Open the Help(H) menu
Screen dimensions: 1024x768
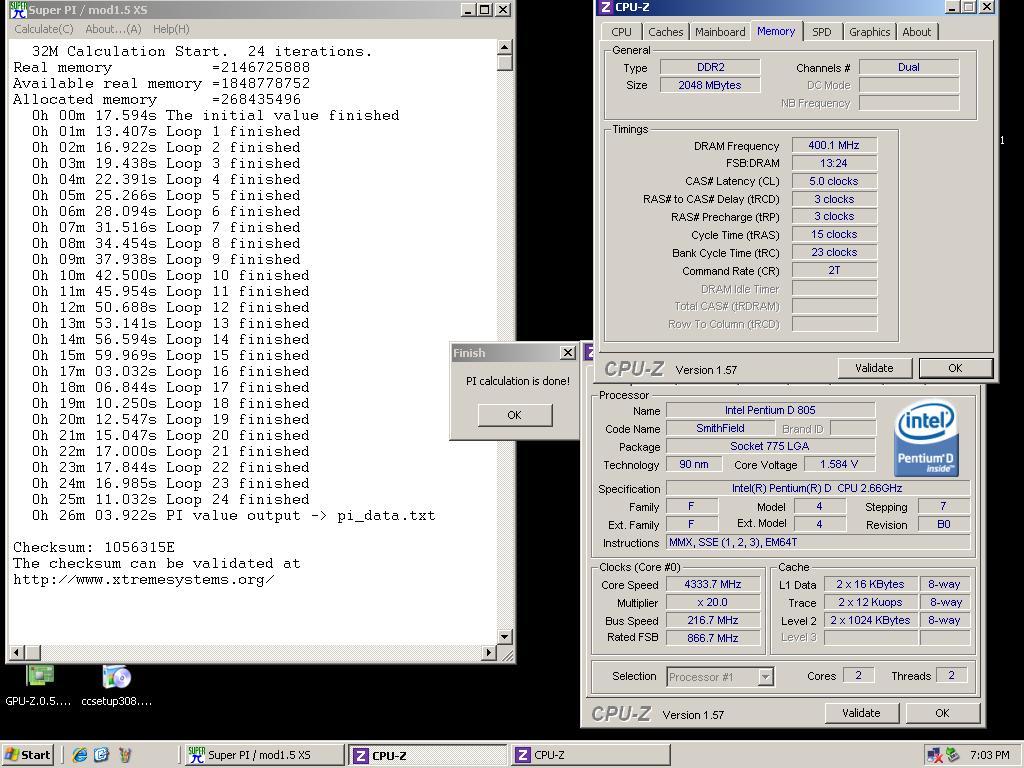pos(171,29)
